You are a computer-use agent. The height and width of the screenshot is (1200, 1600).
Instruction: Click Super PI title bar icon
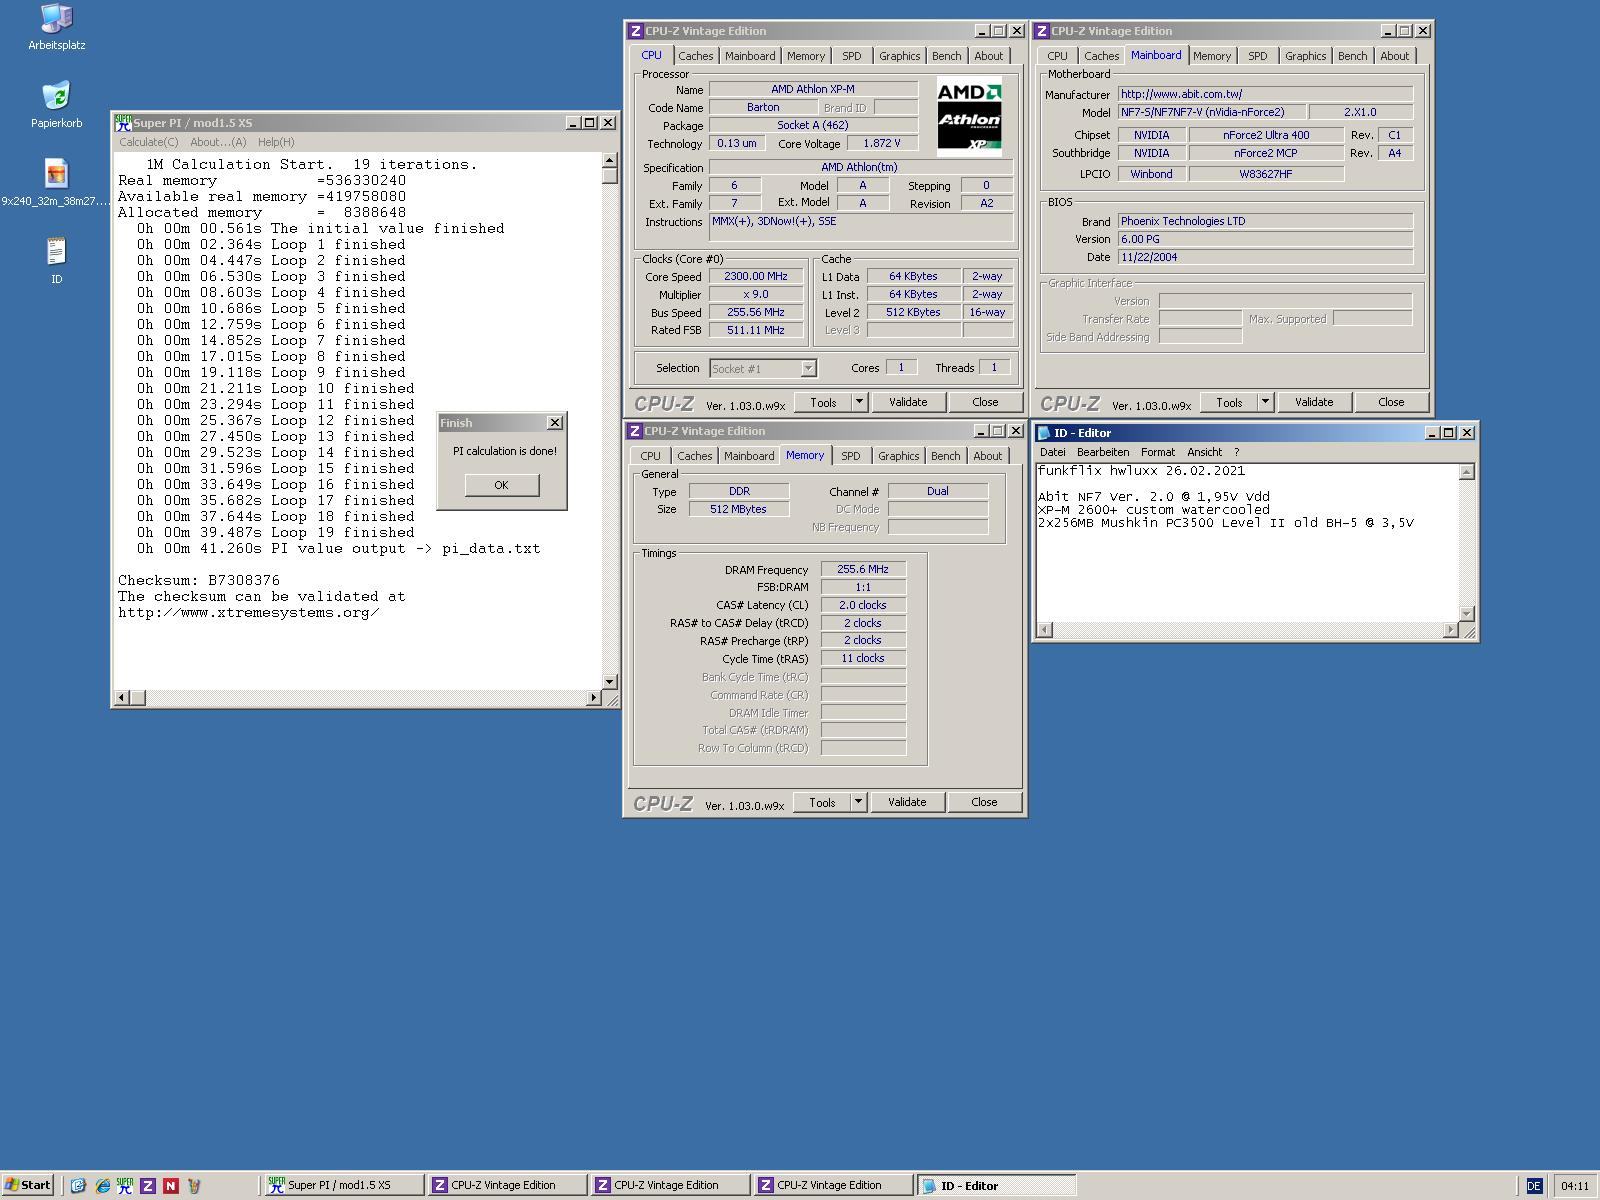click(123, 123)
